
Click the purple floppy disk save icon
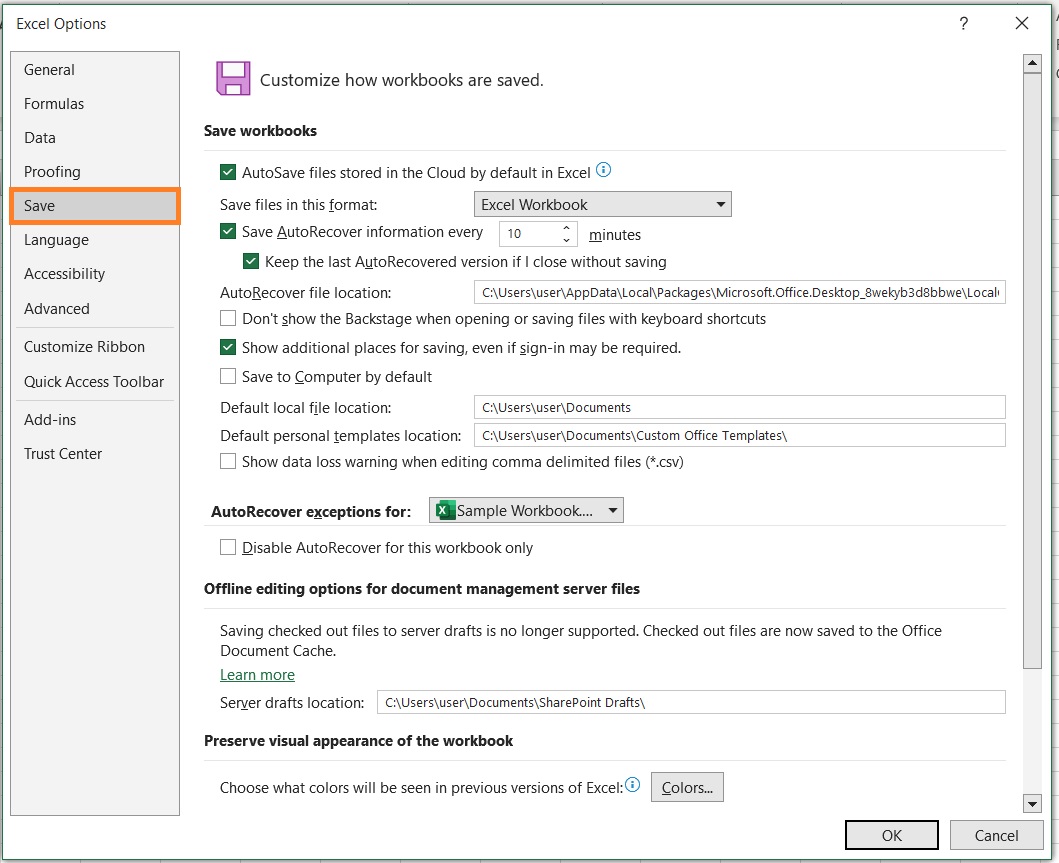tap(233, 78)
